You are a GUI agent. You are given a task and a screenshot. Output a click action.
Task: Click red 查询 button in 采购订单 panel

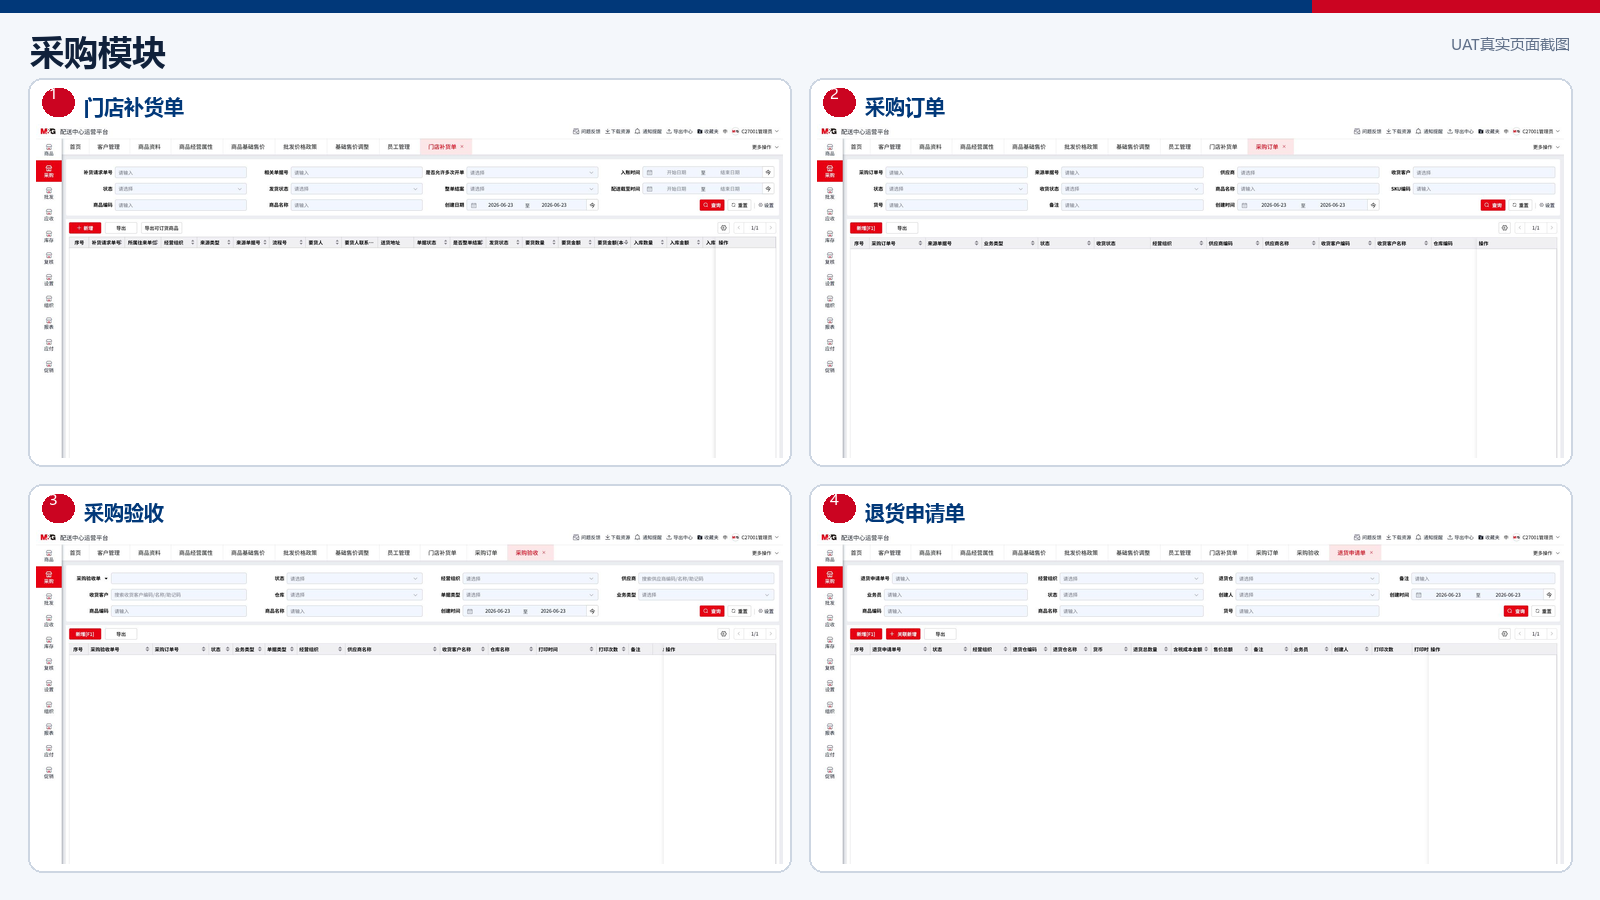pyautogui.click(x=1493, y=205)
